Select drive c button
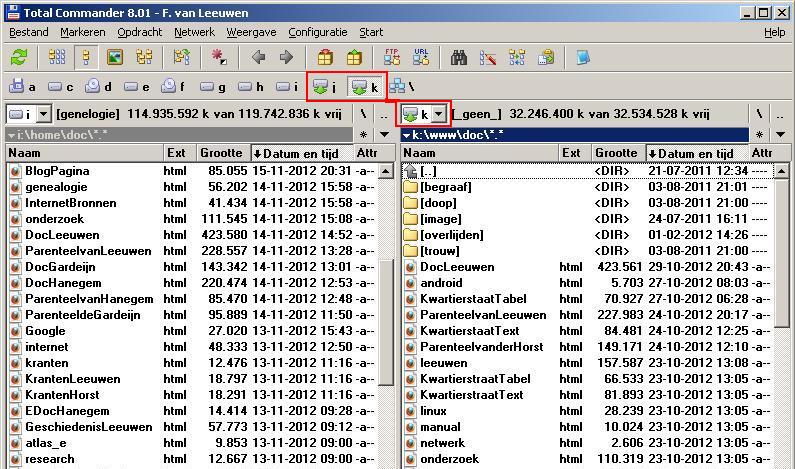 [60, 87]
